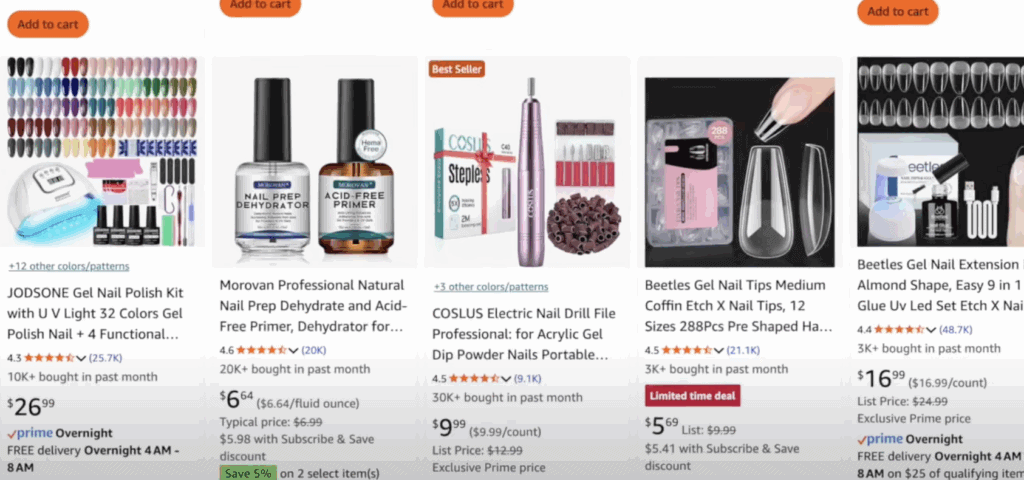Open COSLUS Electric Nail Drill title link

click(524, 334)
